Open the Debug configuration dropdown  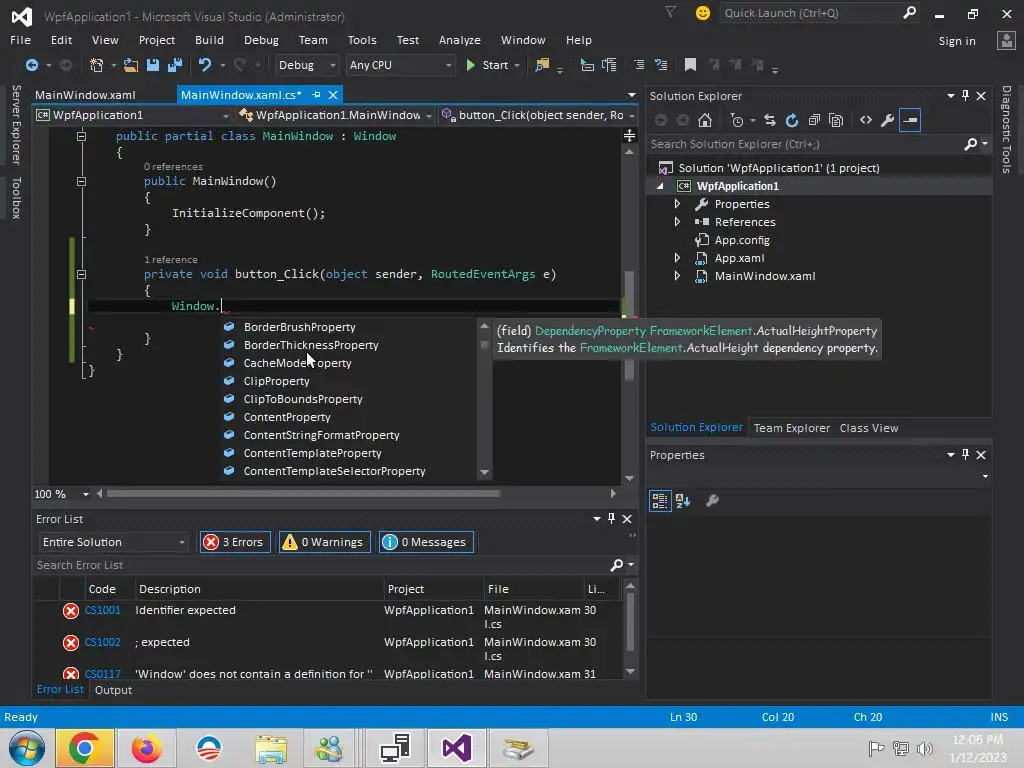(x=306, y=65)
